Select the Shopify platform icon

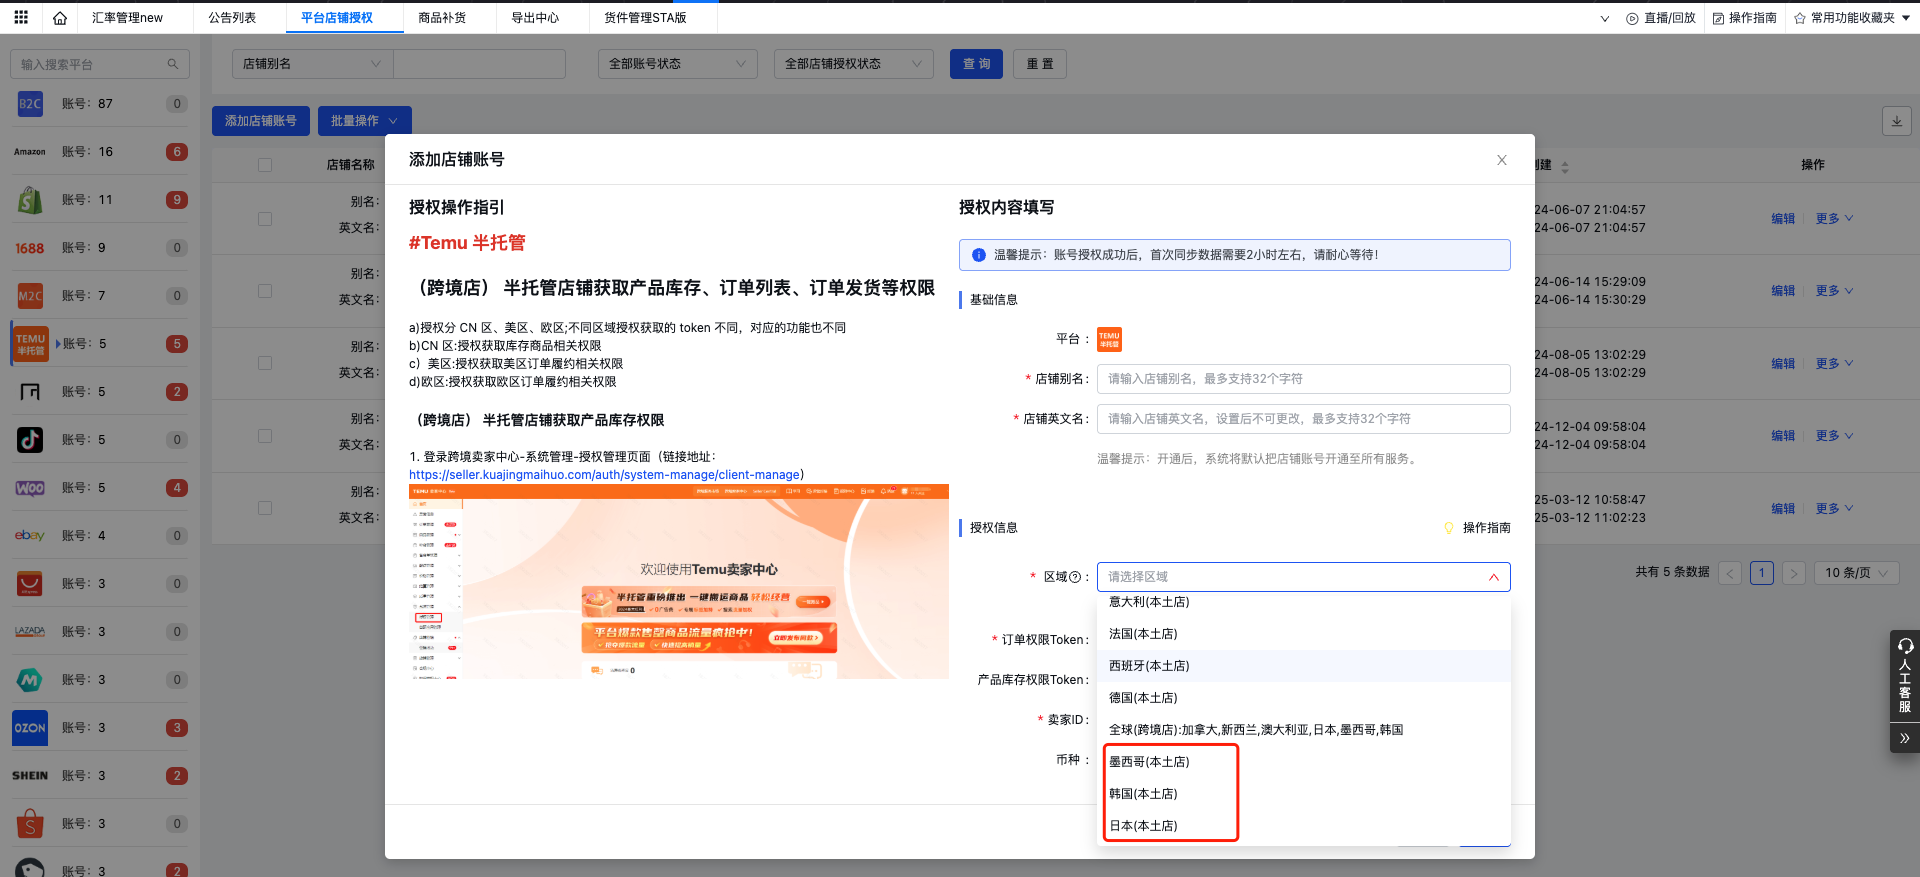click(x=30, y=200)
